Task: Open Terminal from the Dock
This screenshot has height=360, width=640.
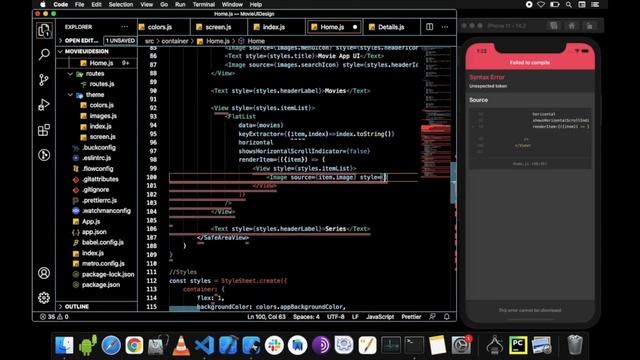Action: 414,345
